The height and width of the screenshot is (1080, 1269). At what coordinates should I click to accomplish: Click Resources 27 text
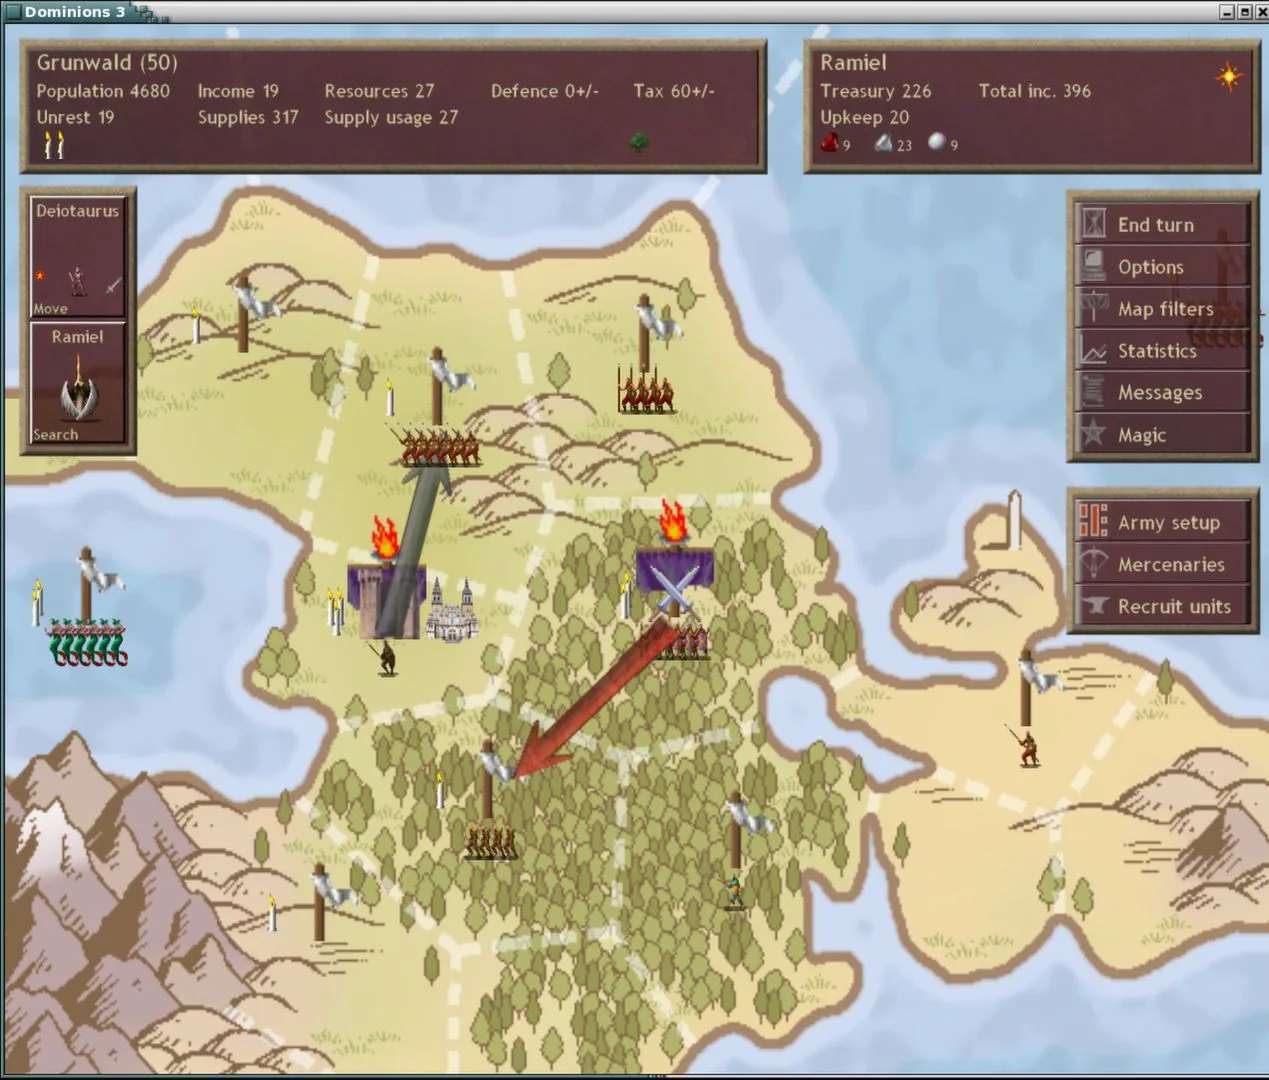click(x=379, y=91)
